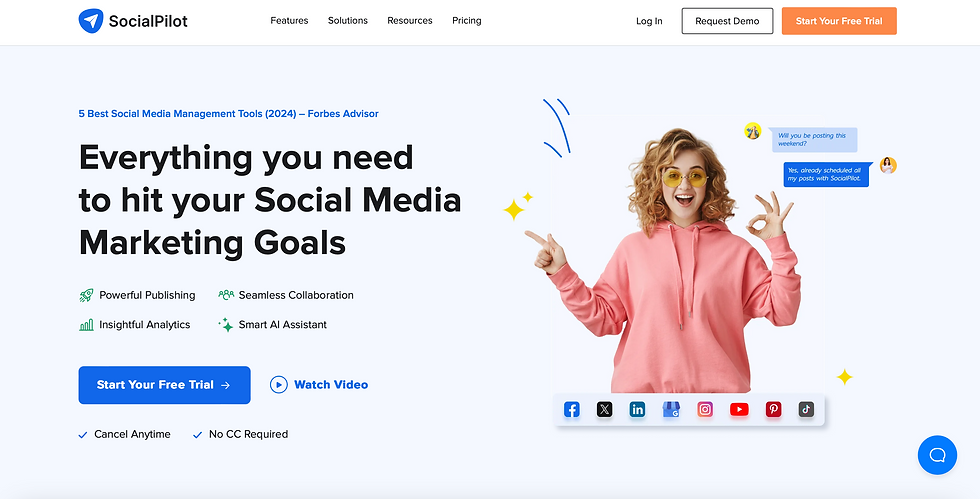Image resolution: width=980 pixels, height=499 pixels.
Task: Open the Solutions menu
Action: [348, 21]
